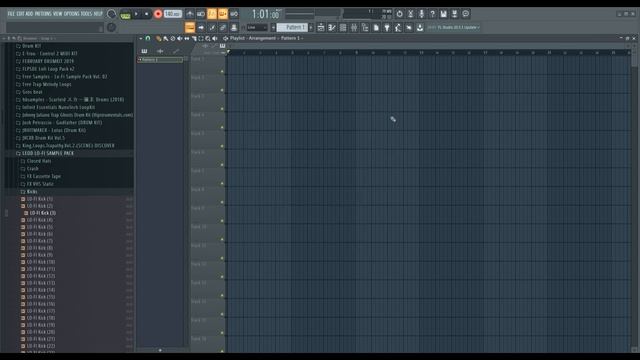Open the Line snap dropdown
The height and width of the screenshot is (360, 640).
257,28
